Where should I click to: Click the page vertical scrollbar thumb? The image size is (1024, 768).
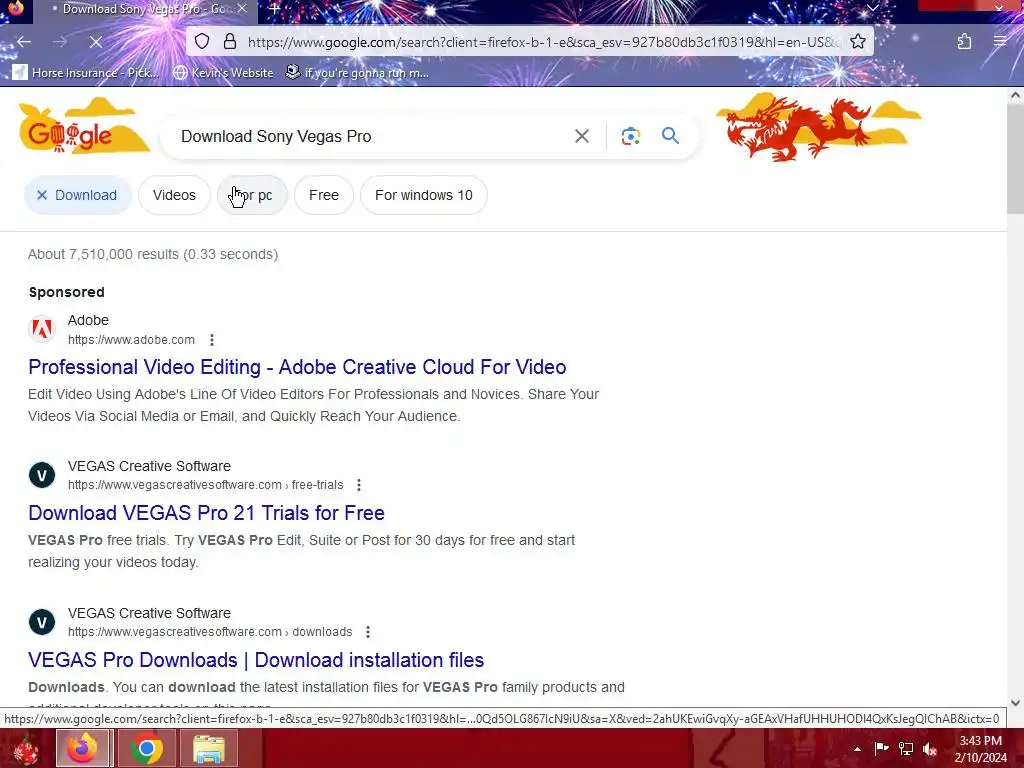pyautogui.click(x=1015, y=161)
